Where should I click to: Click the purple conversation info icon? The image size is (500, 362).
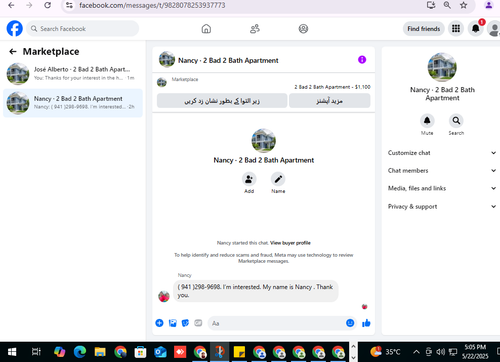tap(362, 60)
